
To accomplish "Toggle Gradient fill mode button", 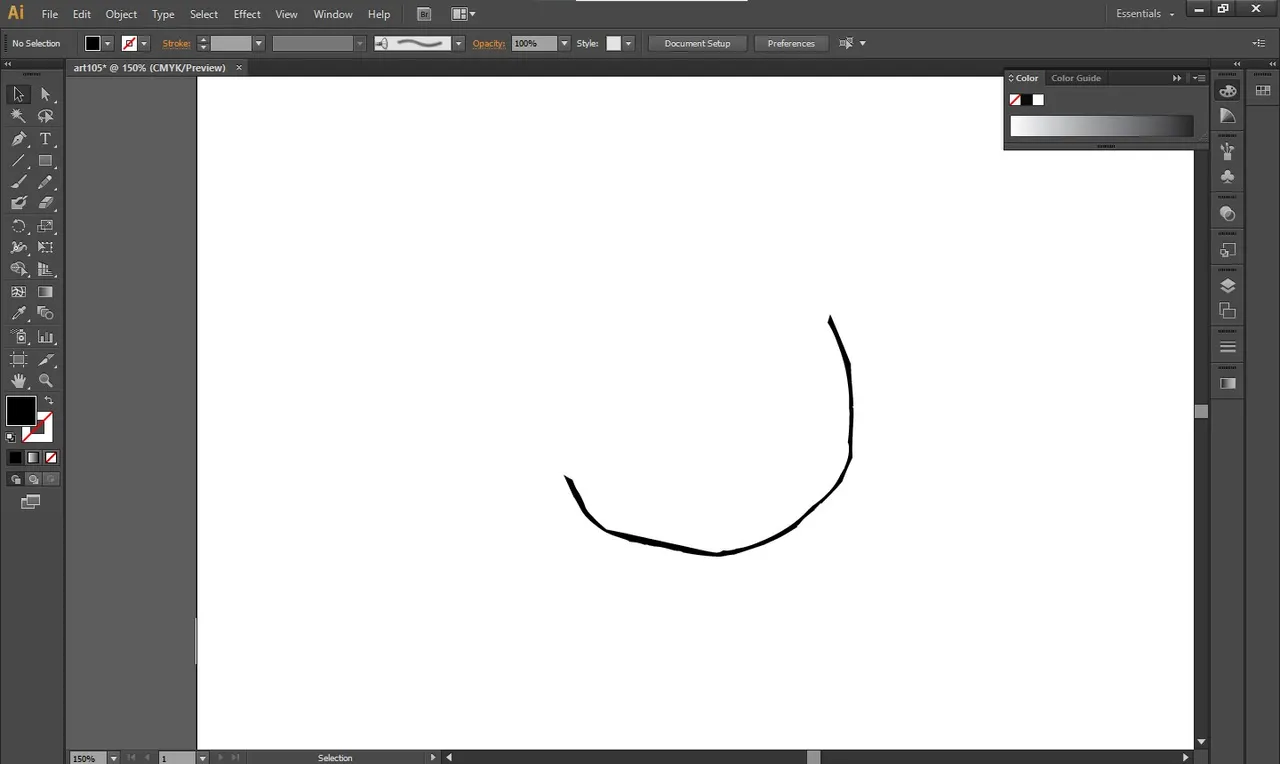I will click(33, 457).
